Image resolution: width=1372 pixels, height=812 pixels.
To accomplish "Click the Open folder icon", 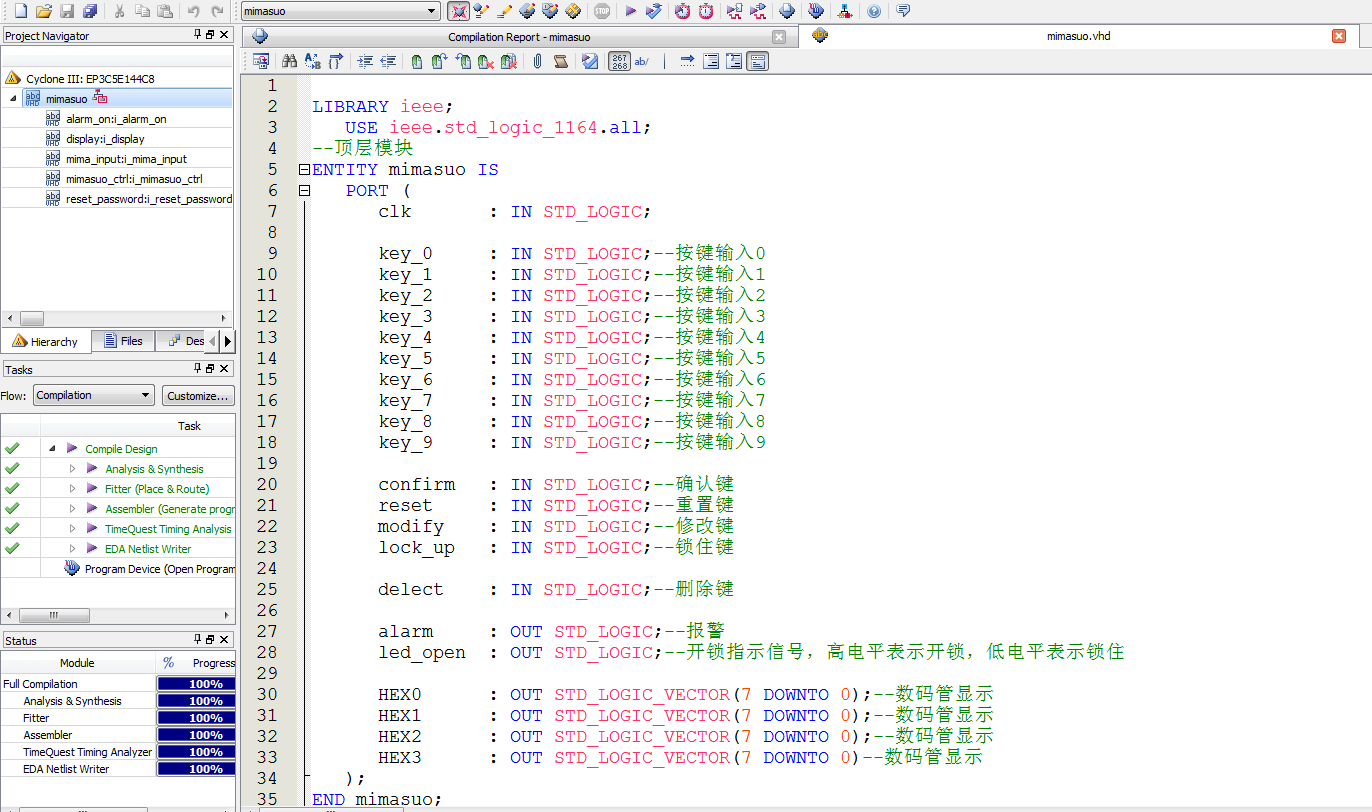I will pyautogui.click(x=43, y=11).
